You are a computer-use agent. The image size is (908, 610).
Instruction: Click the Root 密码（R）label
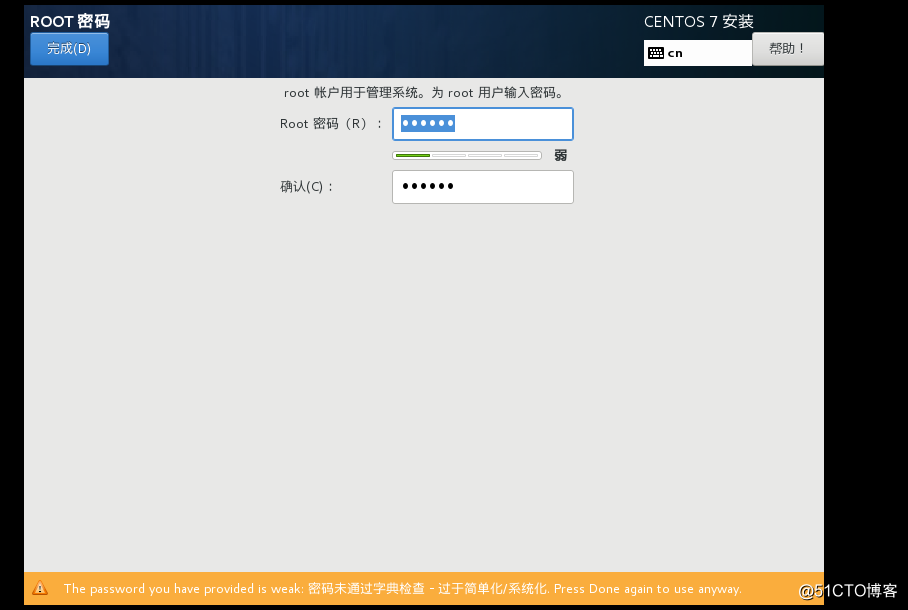click(x=331, y=124)
